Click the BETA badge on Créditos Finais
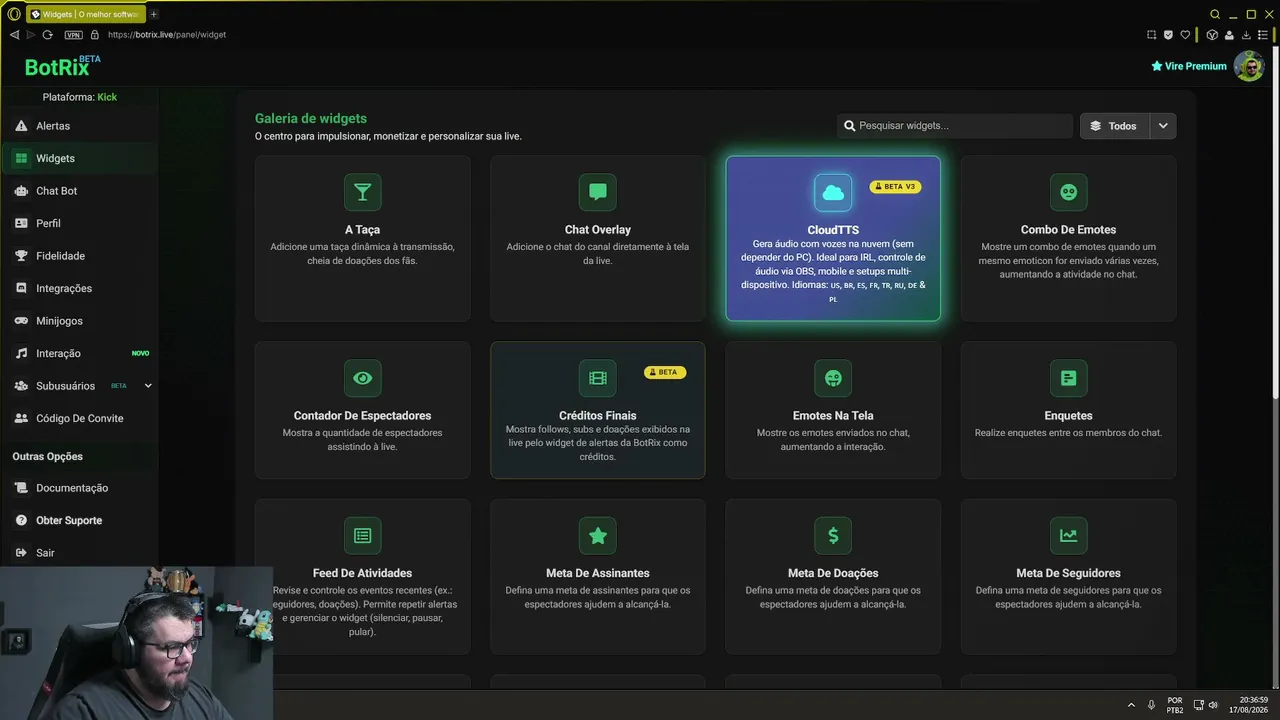This screenshot has width=1280, height=720. coord(665,372)
